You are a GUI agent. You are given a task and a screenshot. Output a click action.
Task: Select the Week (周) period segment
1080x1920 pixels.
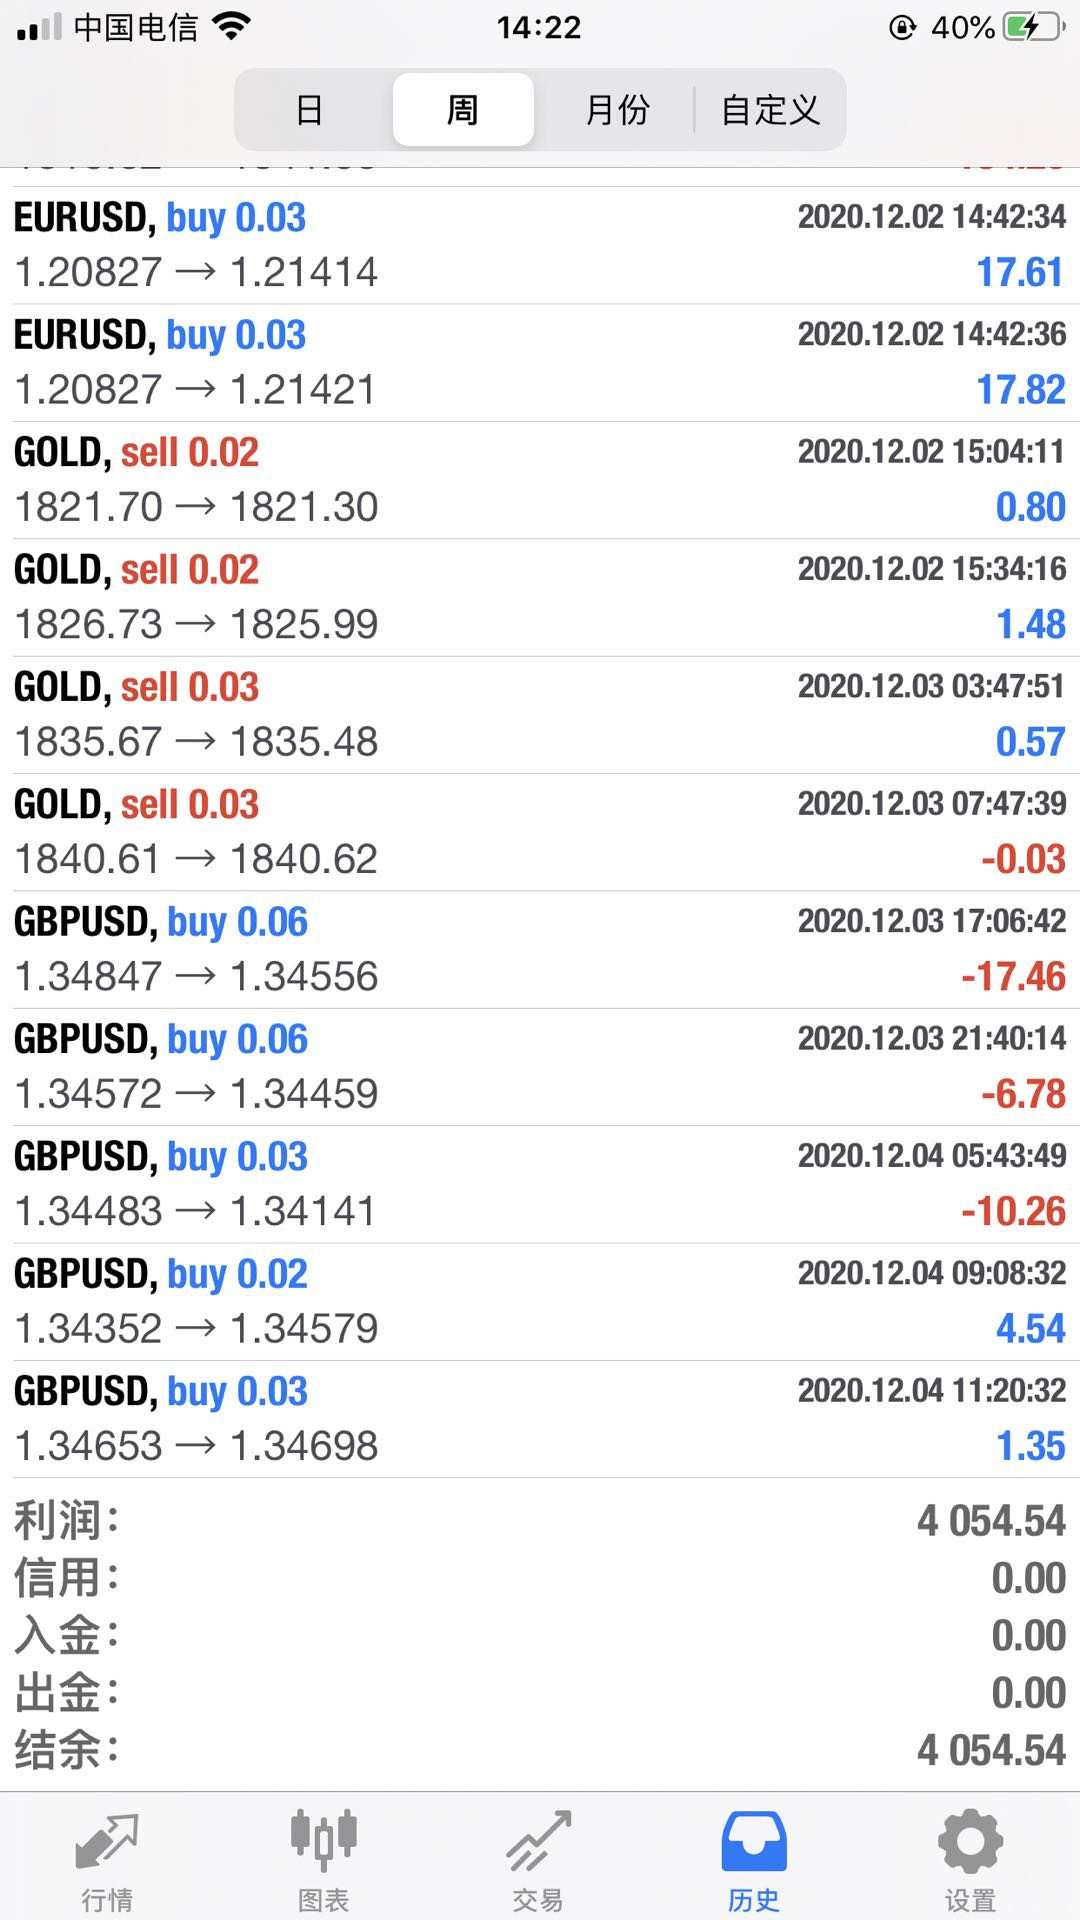coord(463,110)
